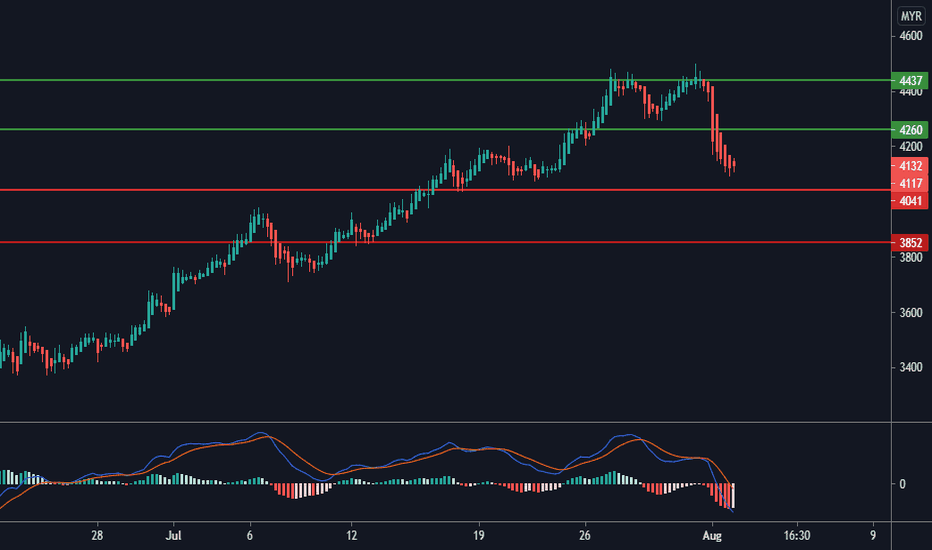This screenshot has width=932, height=550.
Task: Click the 3600 price scale value
Action: coord(911,312)
